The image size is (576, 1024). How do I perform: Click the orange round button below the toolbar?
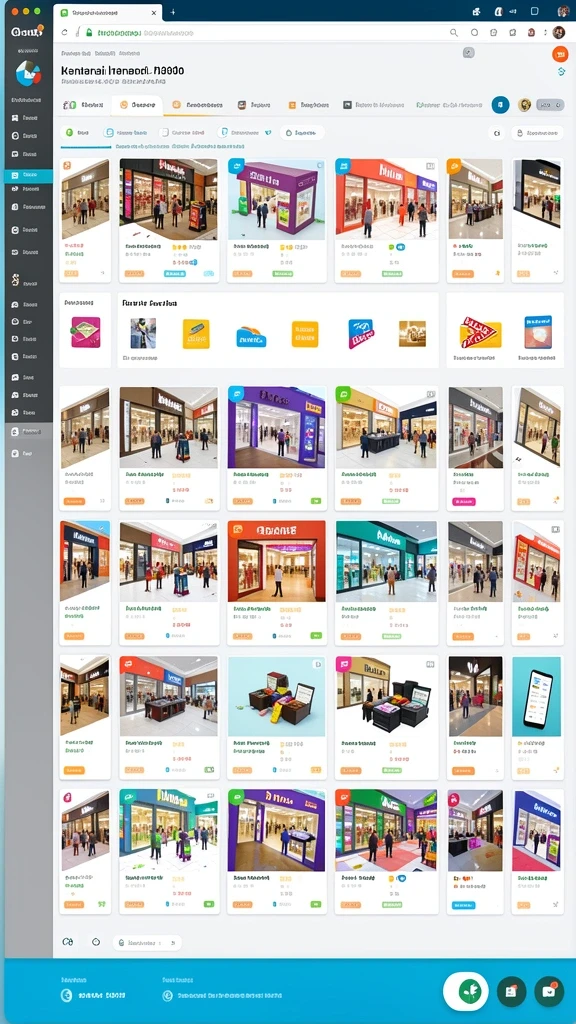pos(560,54)
